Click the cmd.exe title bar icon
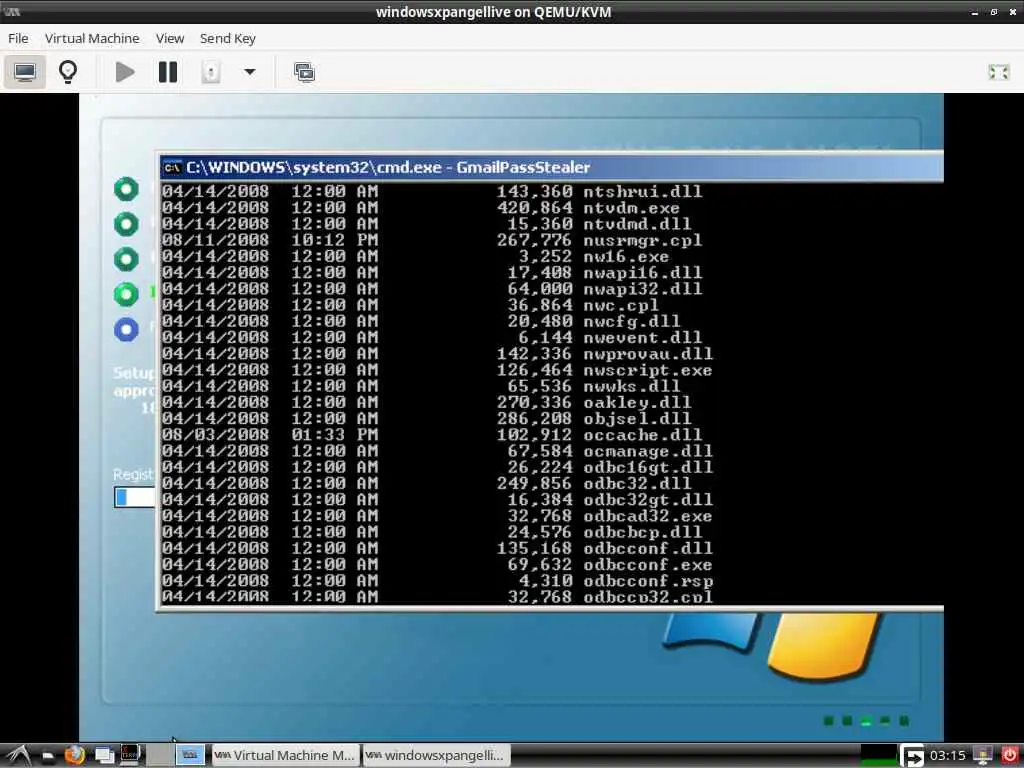The width and height of the screenshot is (1024, 768). click(x=172, y=168)
